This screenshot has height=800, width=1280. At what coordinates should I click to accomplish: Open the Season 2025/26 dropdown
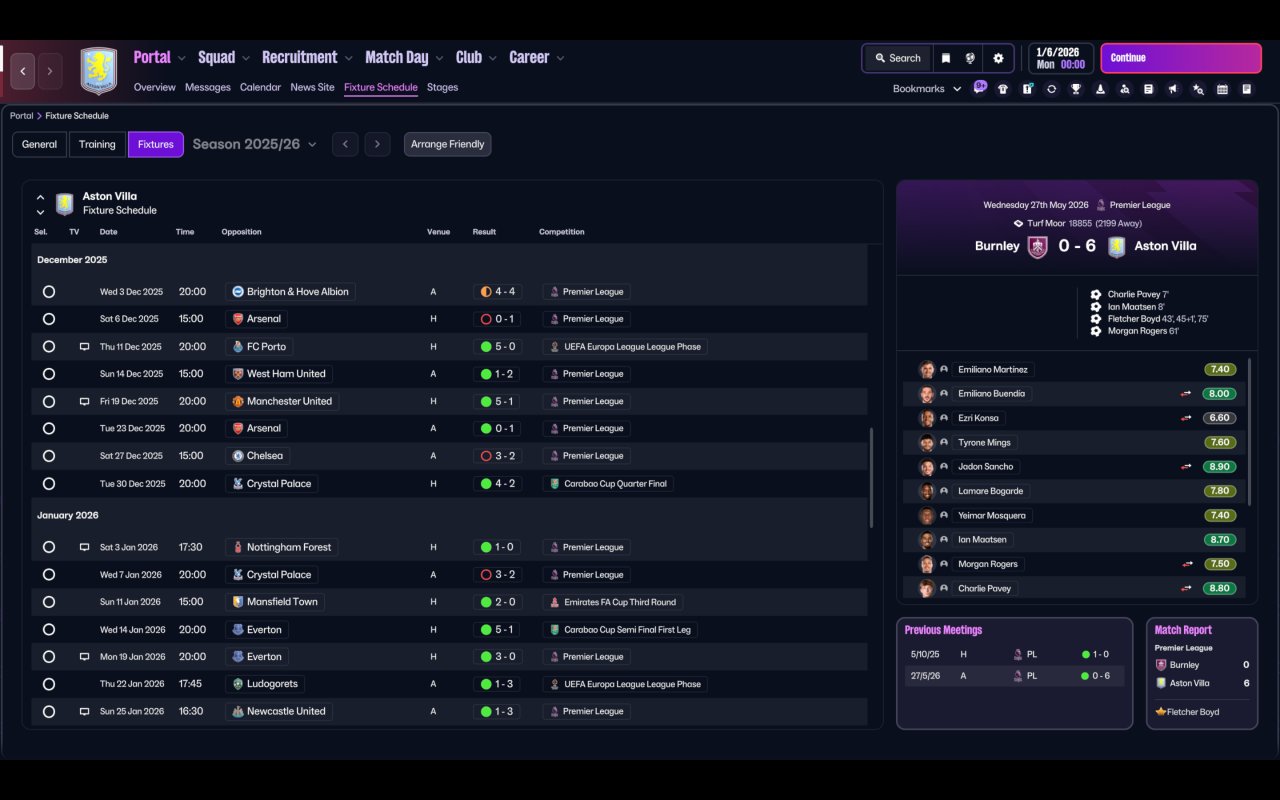[x=255, y=144]
